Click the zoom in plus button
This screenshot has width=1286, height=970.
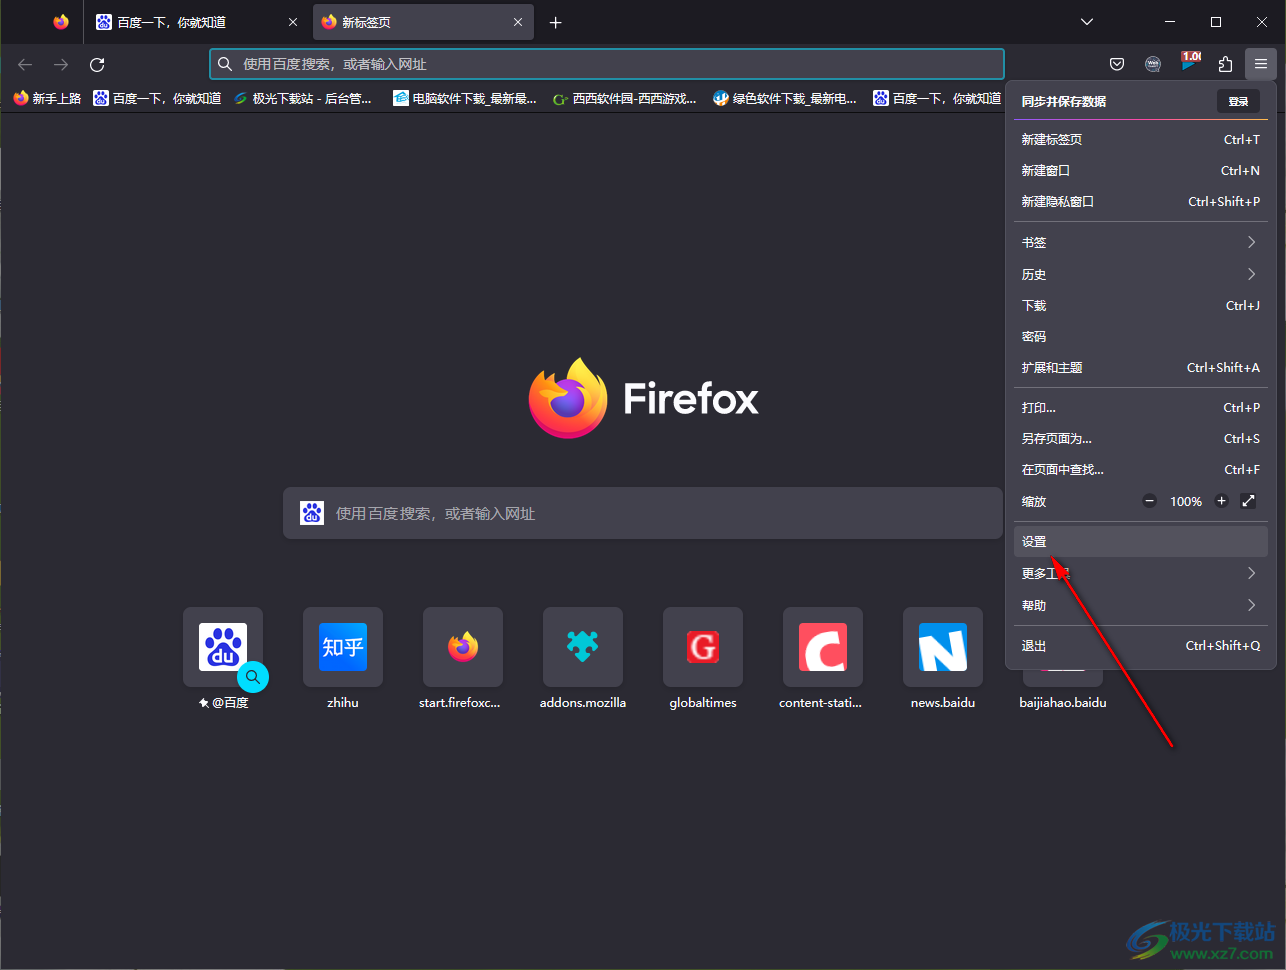(1221, 501)
